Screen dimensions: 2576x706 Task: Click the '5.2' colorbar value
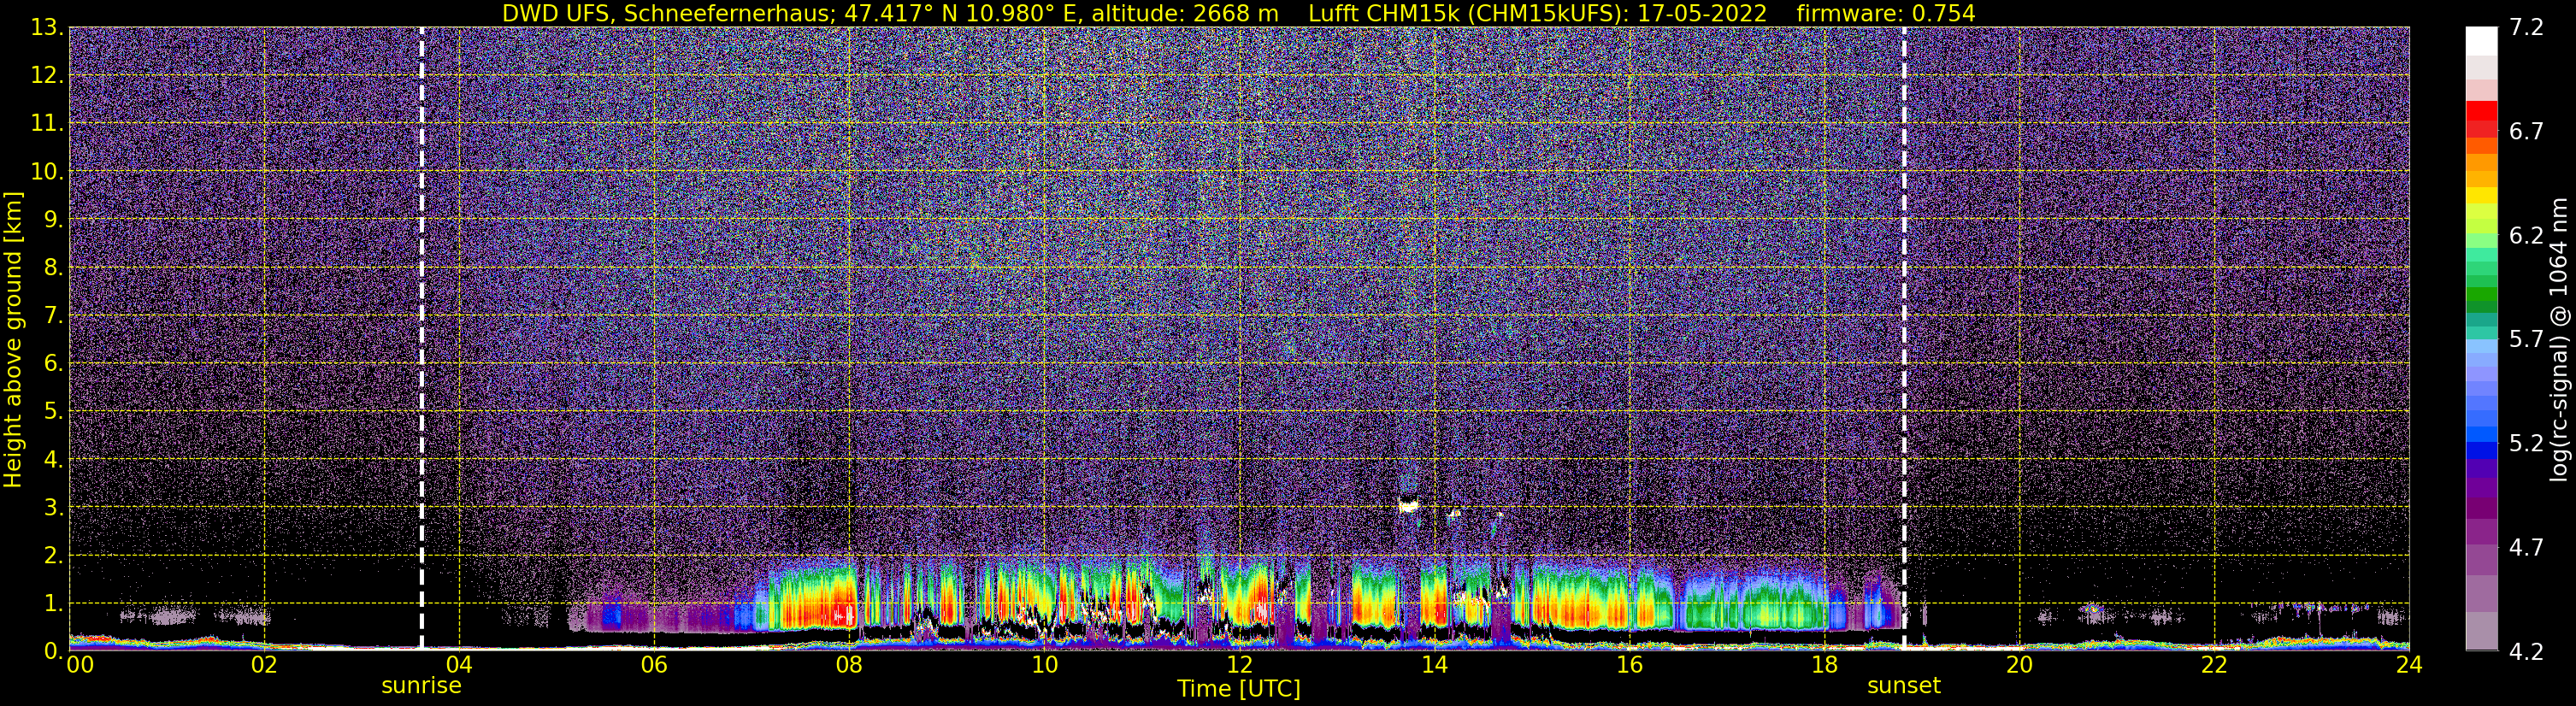(2527, 444)
